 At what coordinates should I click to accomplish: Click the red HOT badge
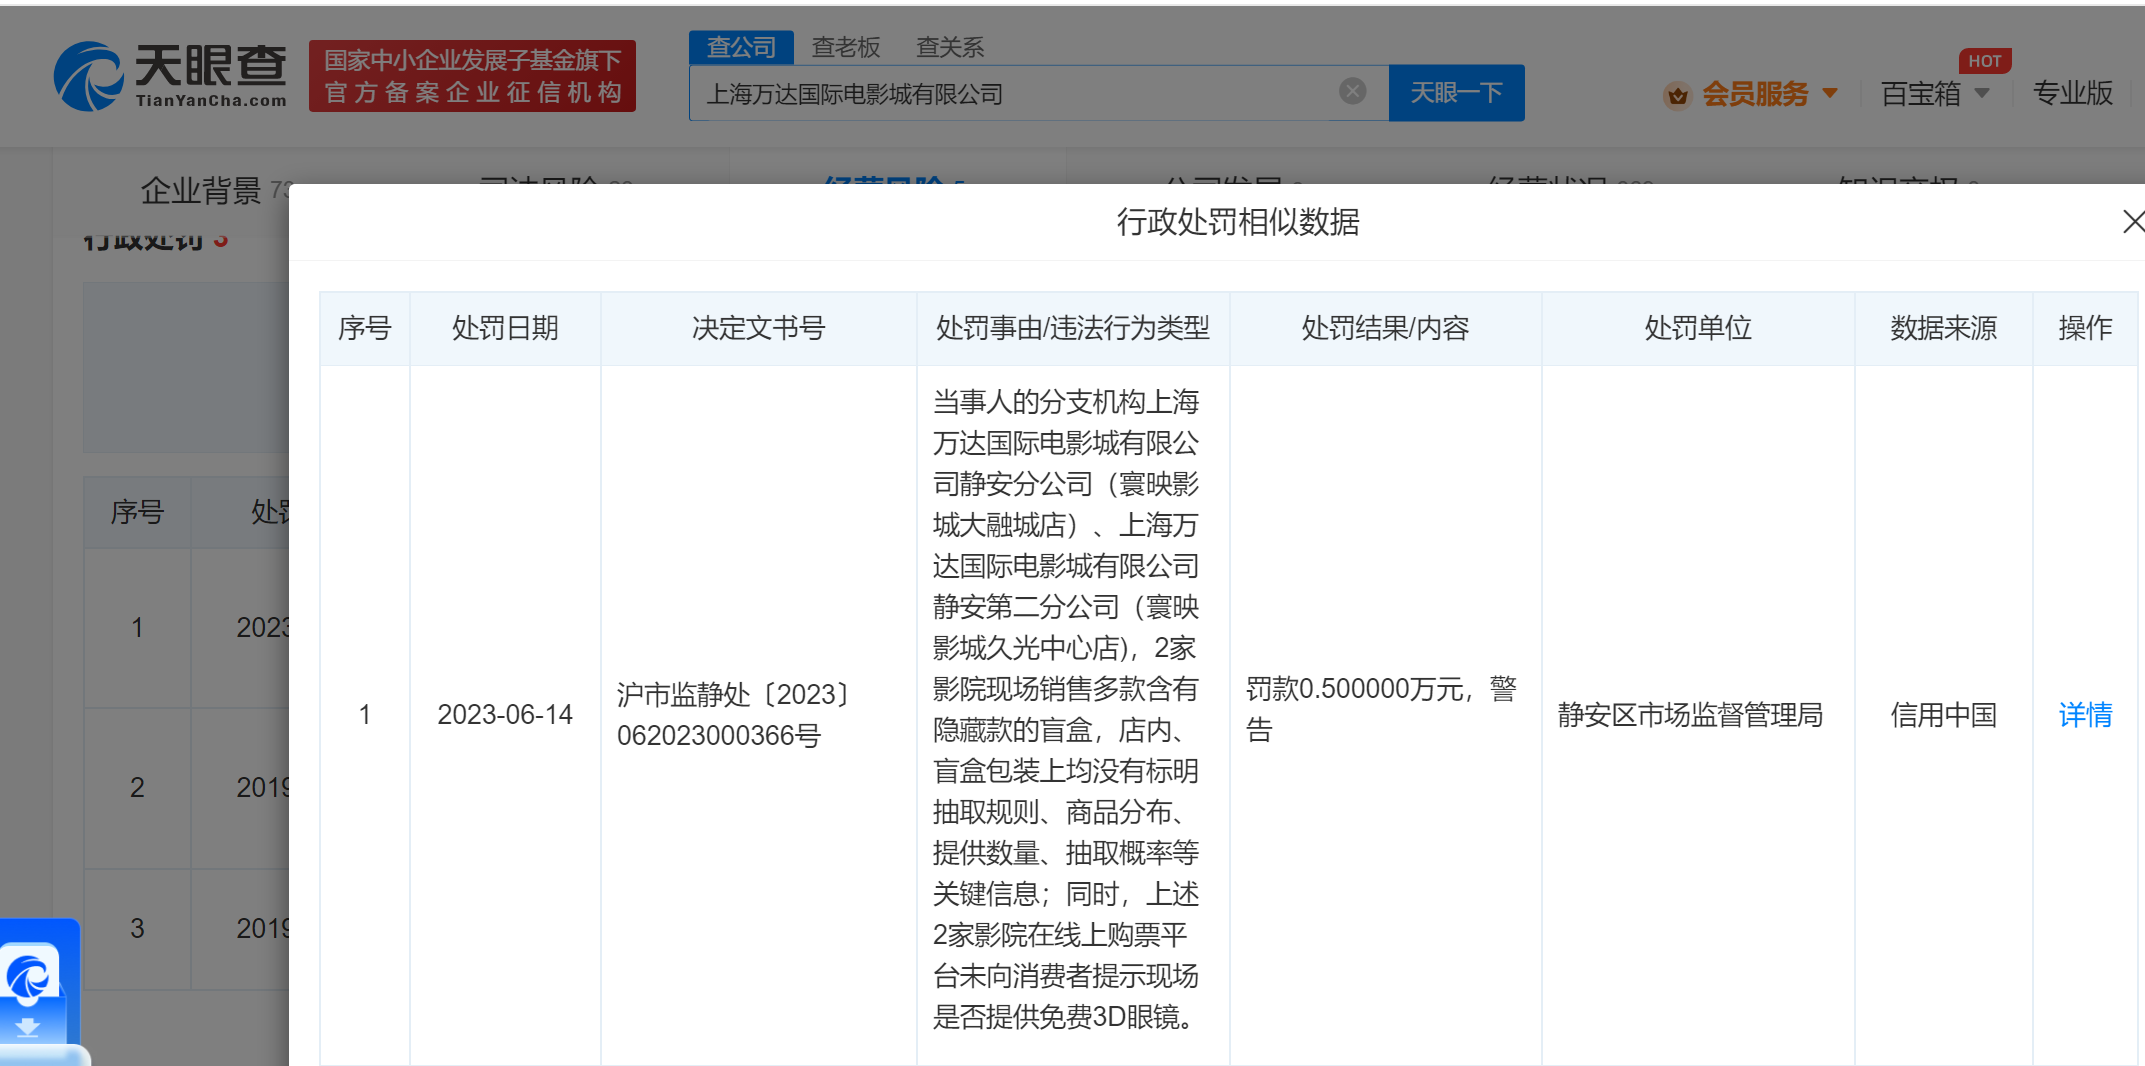click(x=1984, y=61)
